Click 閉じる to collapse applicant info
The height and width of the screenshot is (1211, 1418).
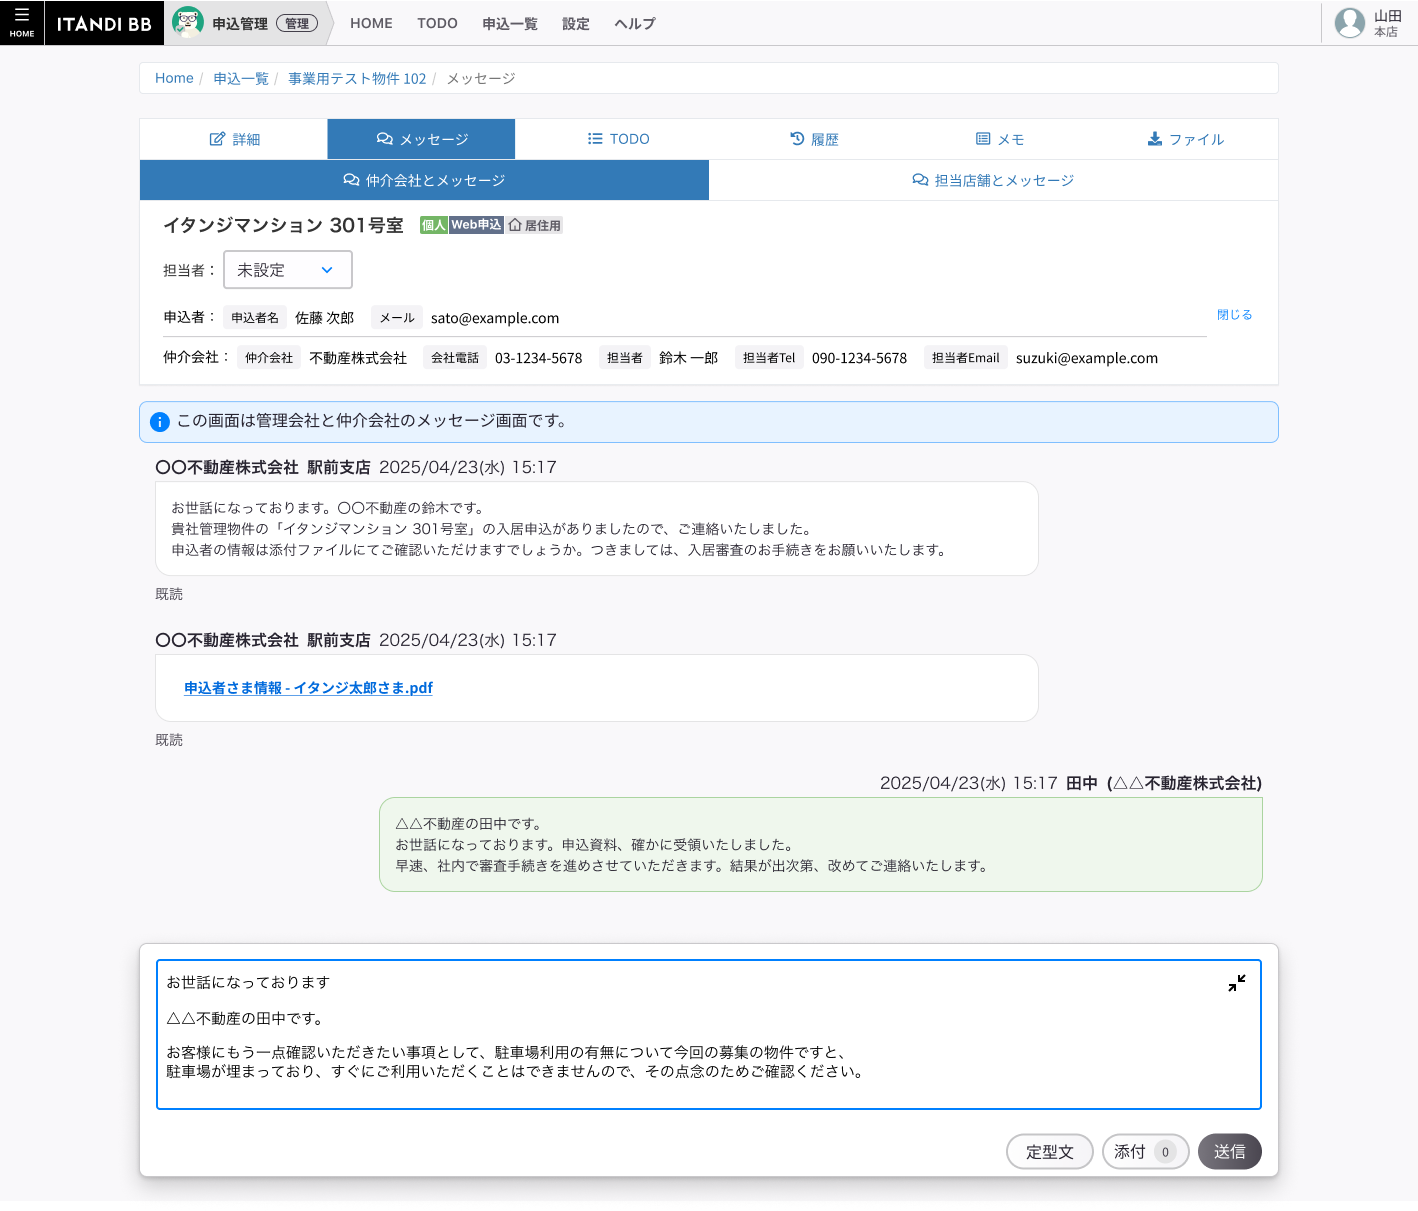[1234, 315]
